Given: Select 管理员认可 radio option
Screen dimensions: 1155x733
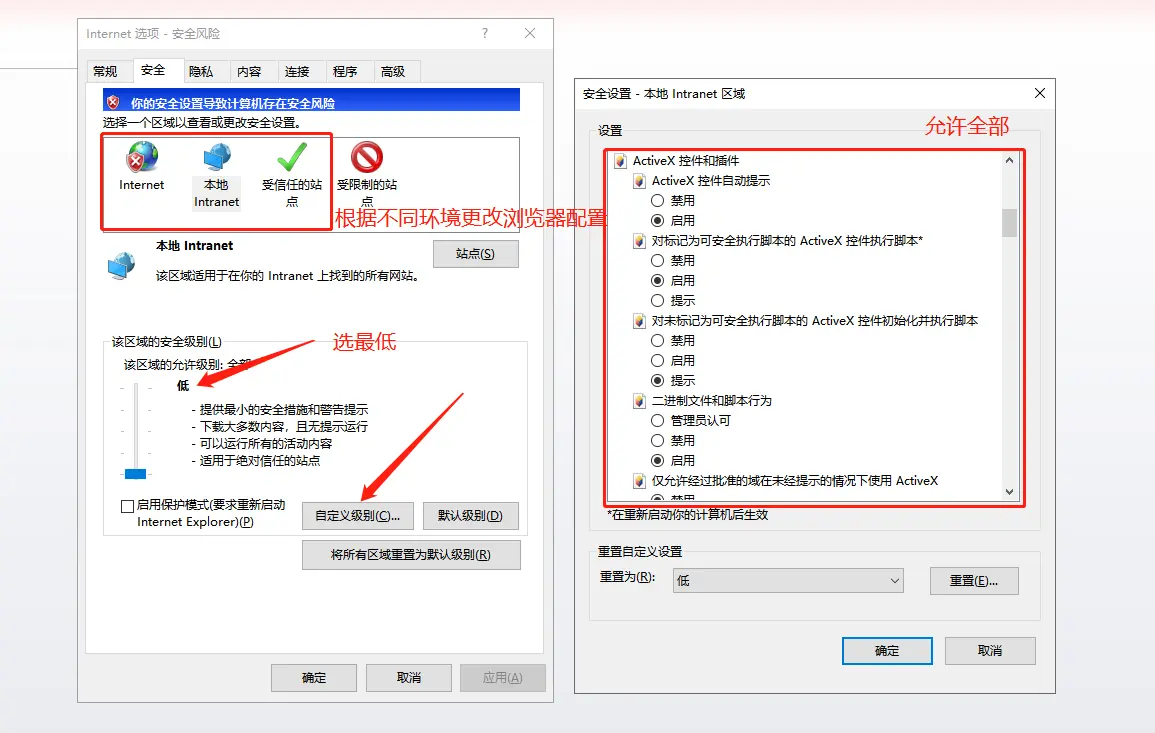Looking at the screenshot, I should coord(657,421).
